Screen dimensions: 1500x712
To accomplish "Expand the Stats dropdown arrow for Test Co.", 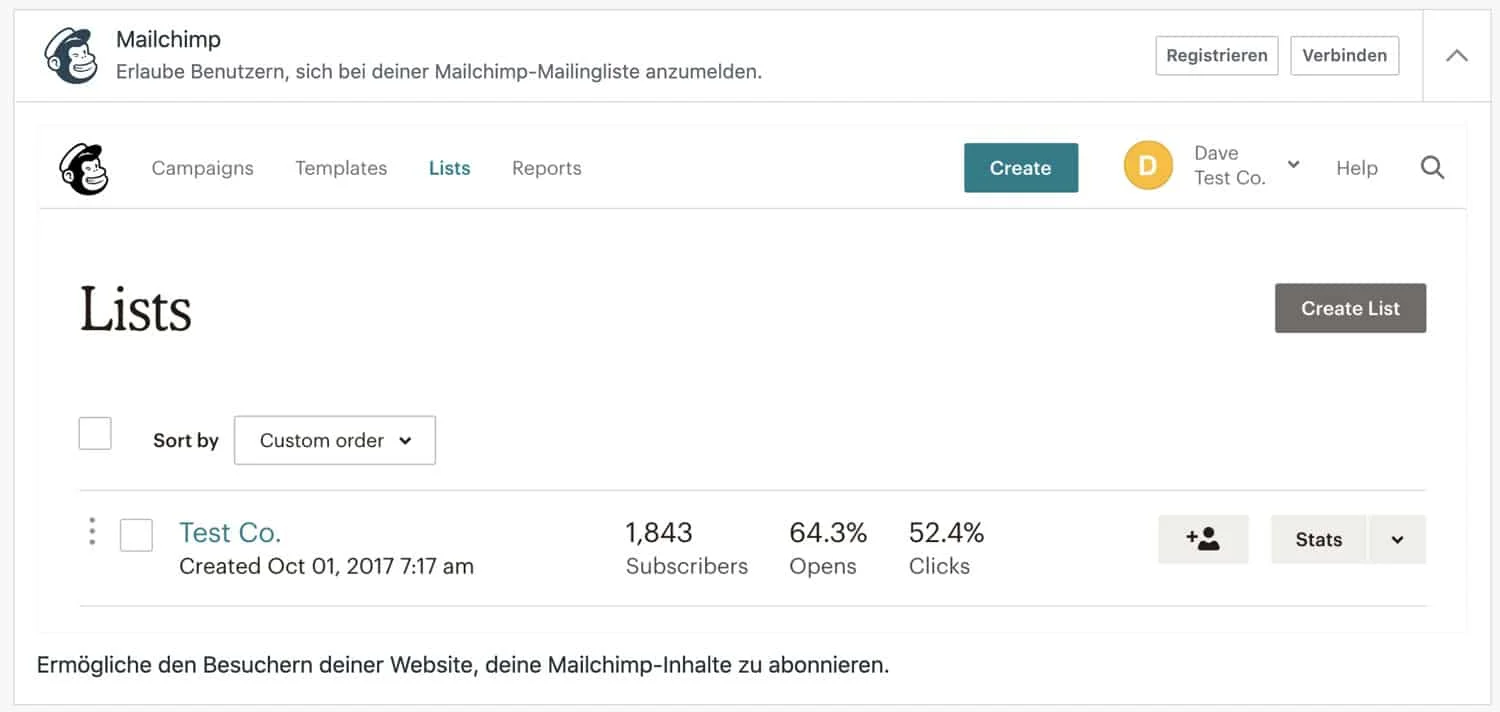I will point(1397,539).
